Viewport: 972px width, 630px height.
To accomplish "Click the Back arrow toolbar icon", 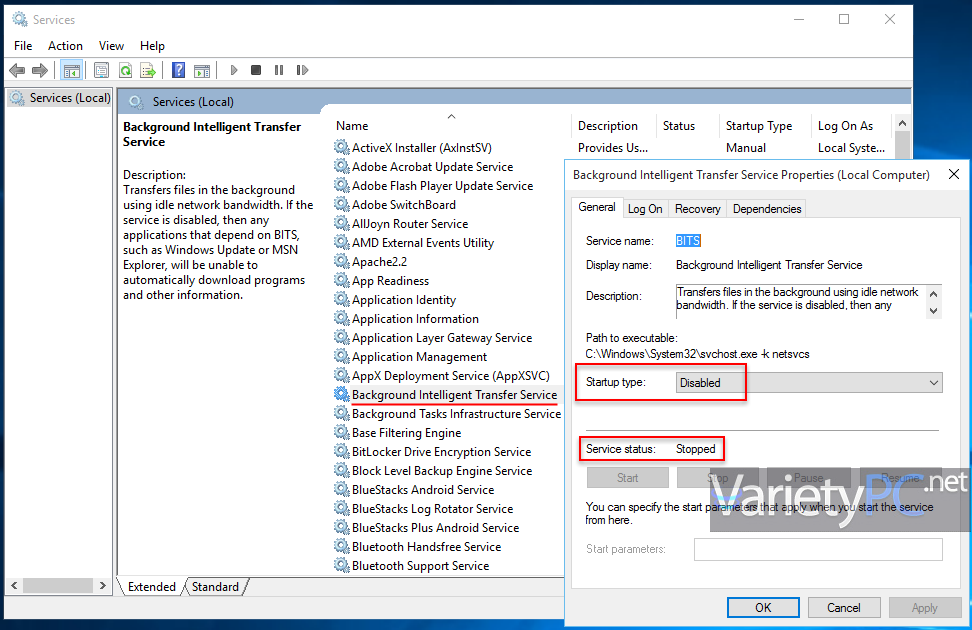I will click(17, 70).
